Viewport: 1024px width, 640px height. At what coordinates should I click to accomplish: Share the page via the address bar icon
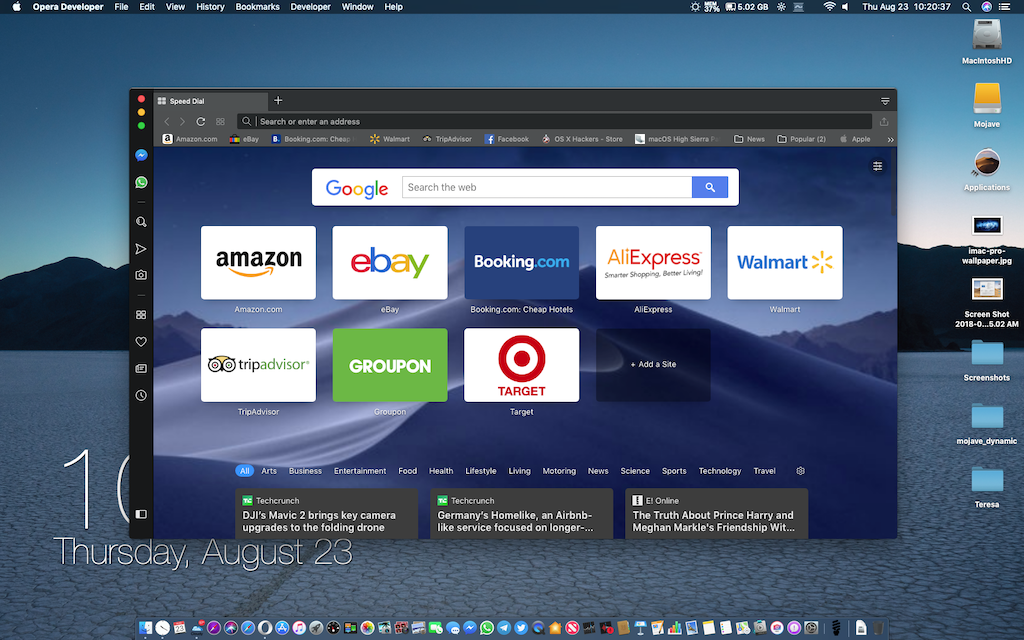884,121
